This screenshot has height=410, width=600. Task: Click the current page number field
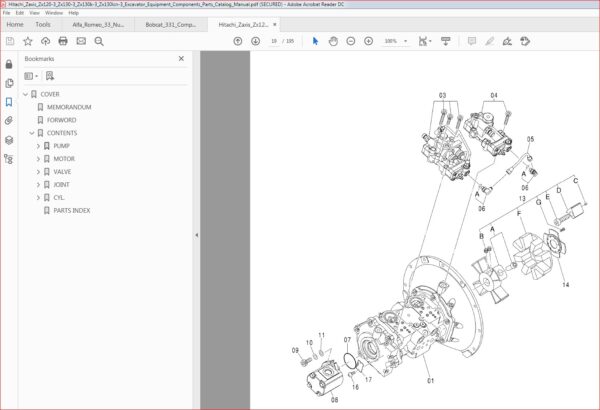(x=274, y=41)
